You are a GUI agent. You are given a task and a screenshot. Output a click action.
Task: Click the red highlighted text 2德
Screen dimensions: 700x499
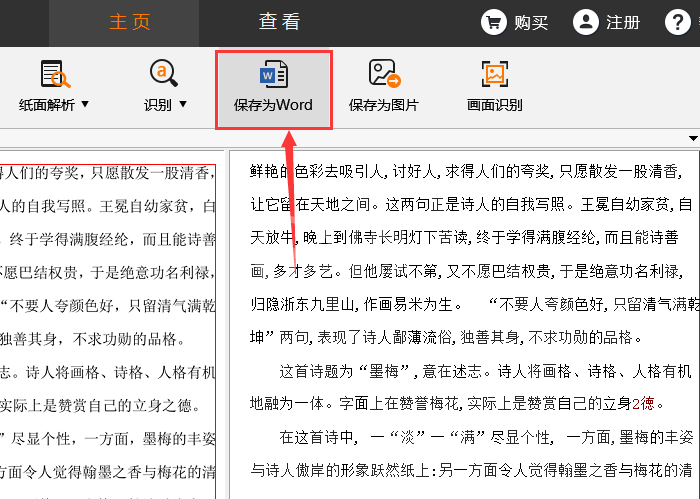point(643,403)
